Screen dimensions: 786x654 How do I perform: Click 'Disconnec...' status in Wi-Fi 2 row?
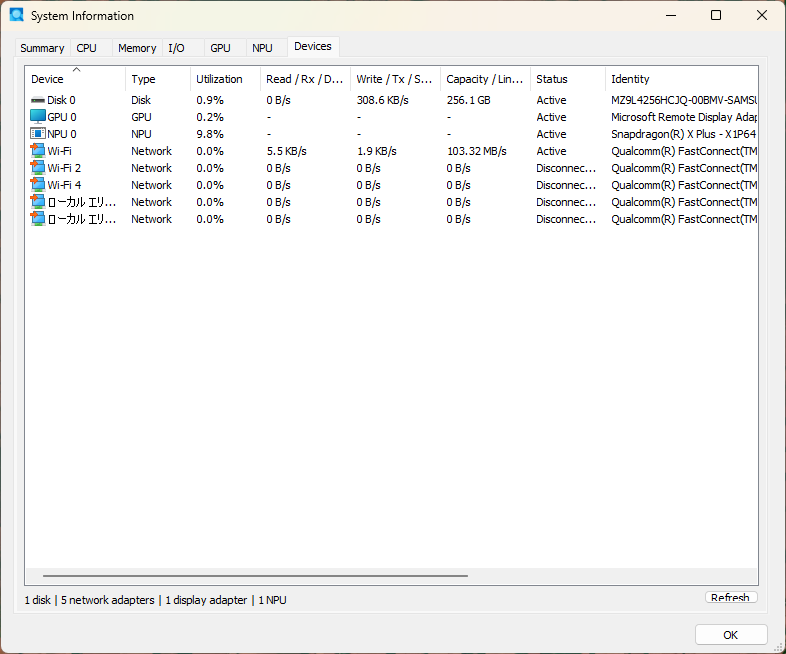point(566,168)
